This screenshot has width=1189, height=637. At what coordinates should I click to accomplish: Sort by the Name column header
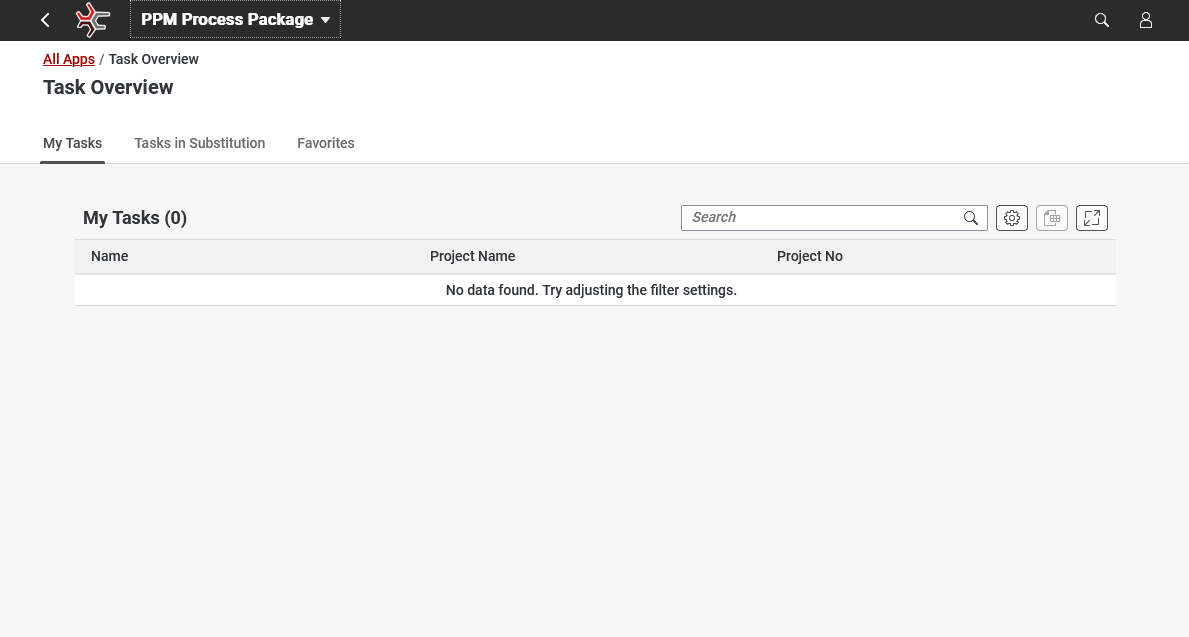(x=110, y=256)
